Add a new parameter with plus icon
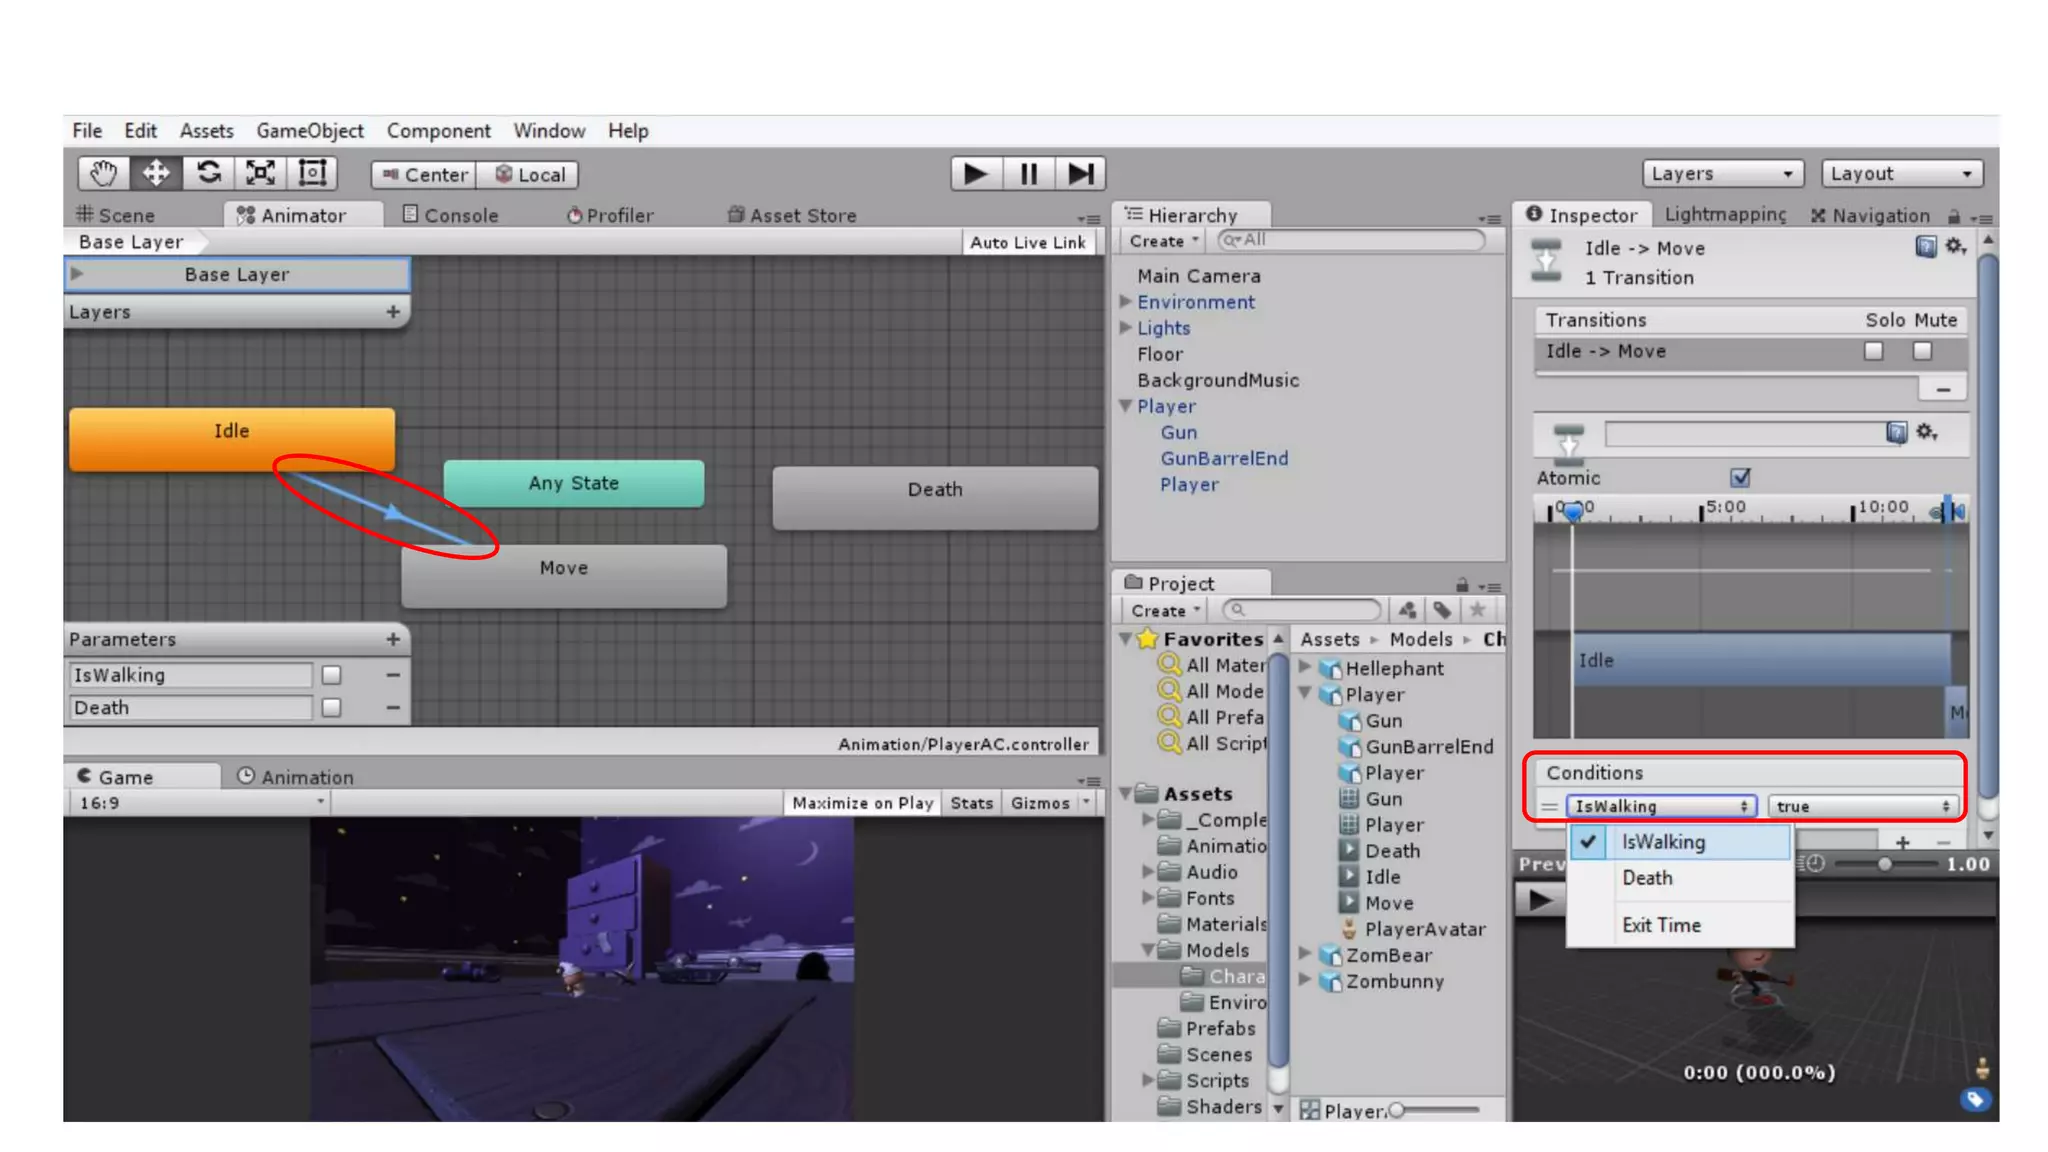 393,639
